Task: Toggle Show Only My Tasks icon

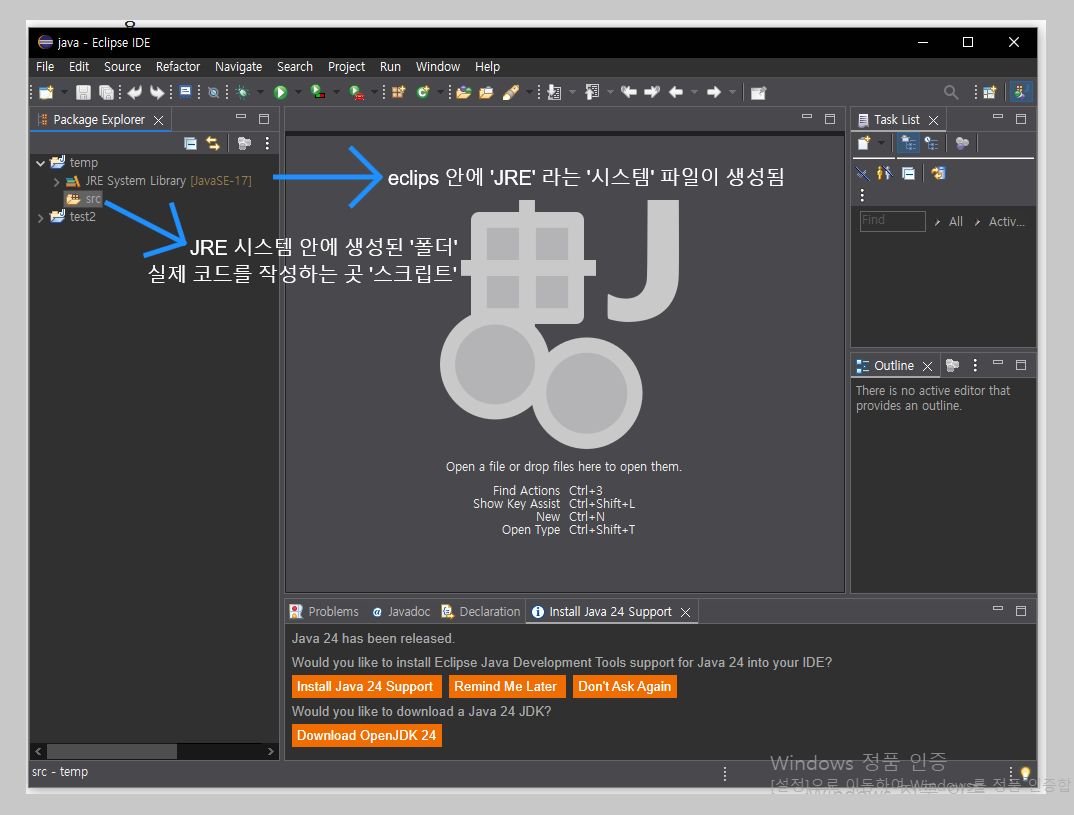Action: point(885,173)
